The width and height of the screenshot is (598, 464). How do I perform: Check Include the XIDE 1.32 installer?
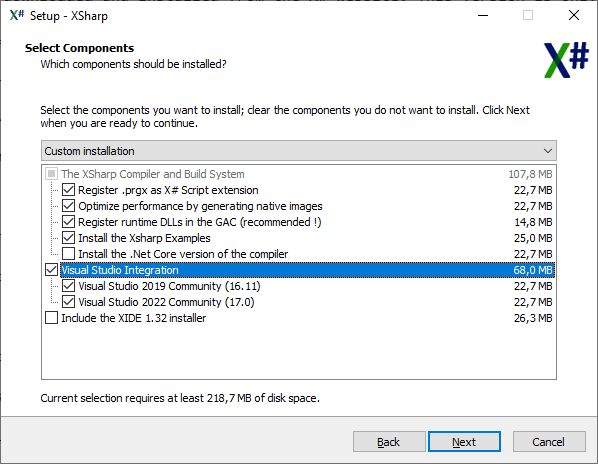click(51, 318)
